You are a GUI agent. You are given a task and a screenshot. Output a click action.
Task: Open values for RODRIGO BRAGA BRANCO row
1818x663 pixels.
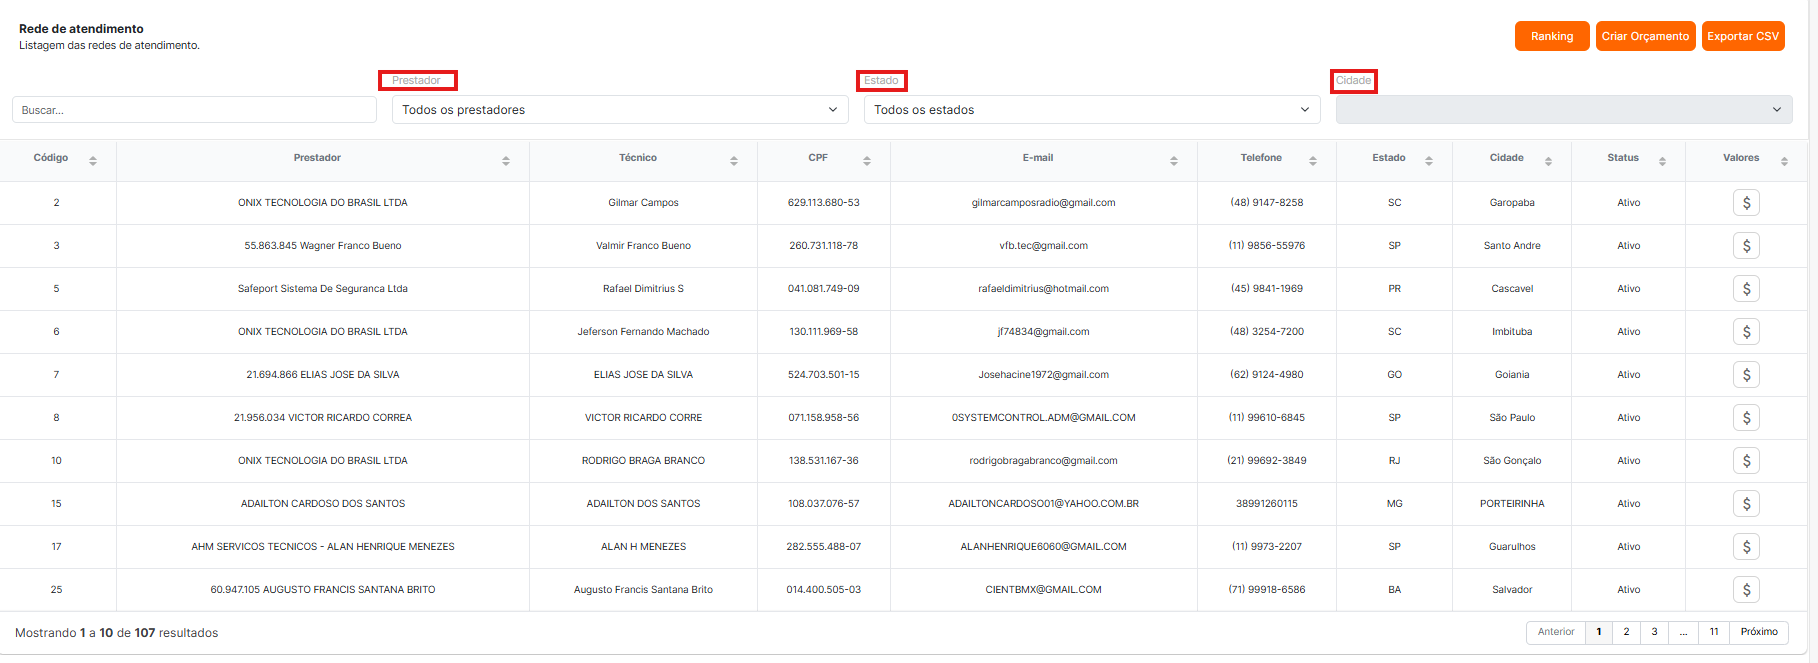point(1746,461)
